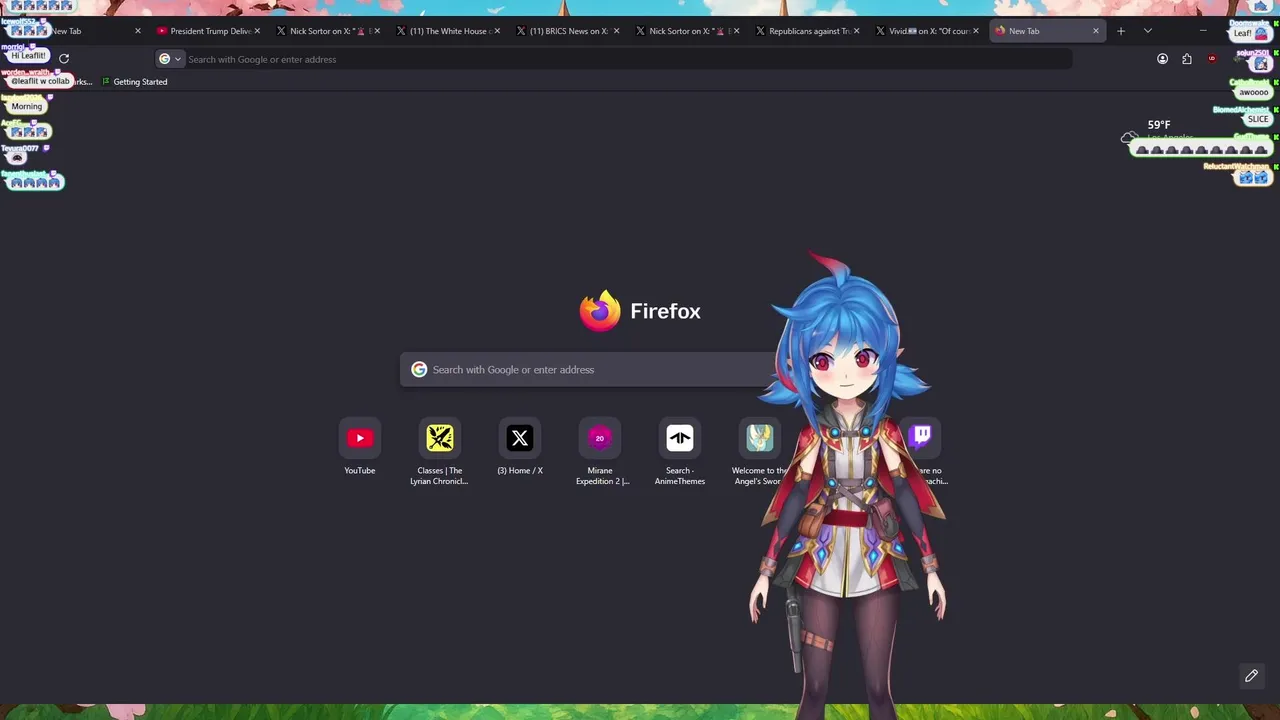This screenshot has height=720, width=1280.
Task: Click the 59°F weather reading
Action: click(x=1159, y=125)
